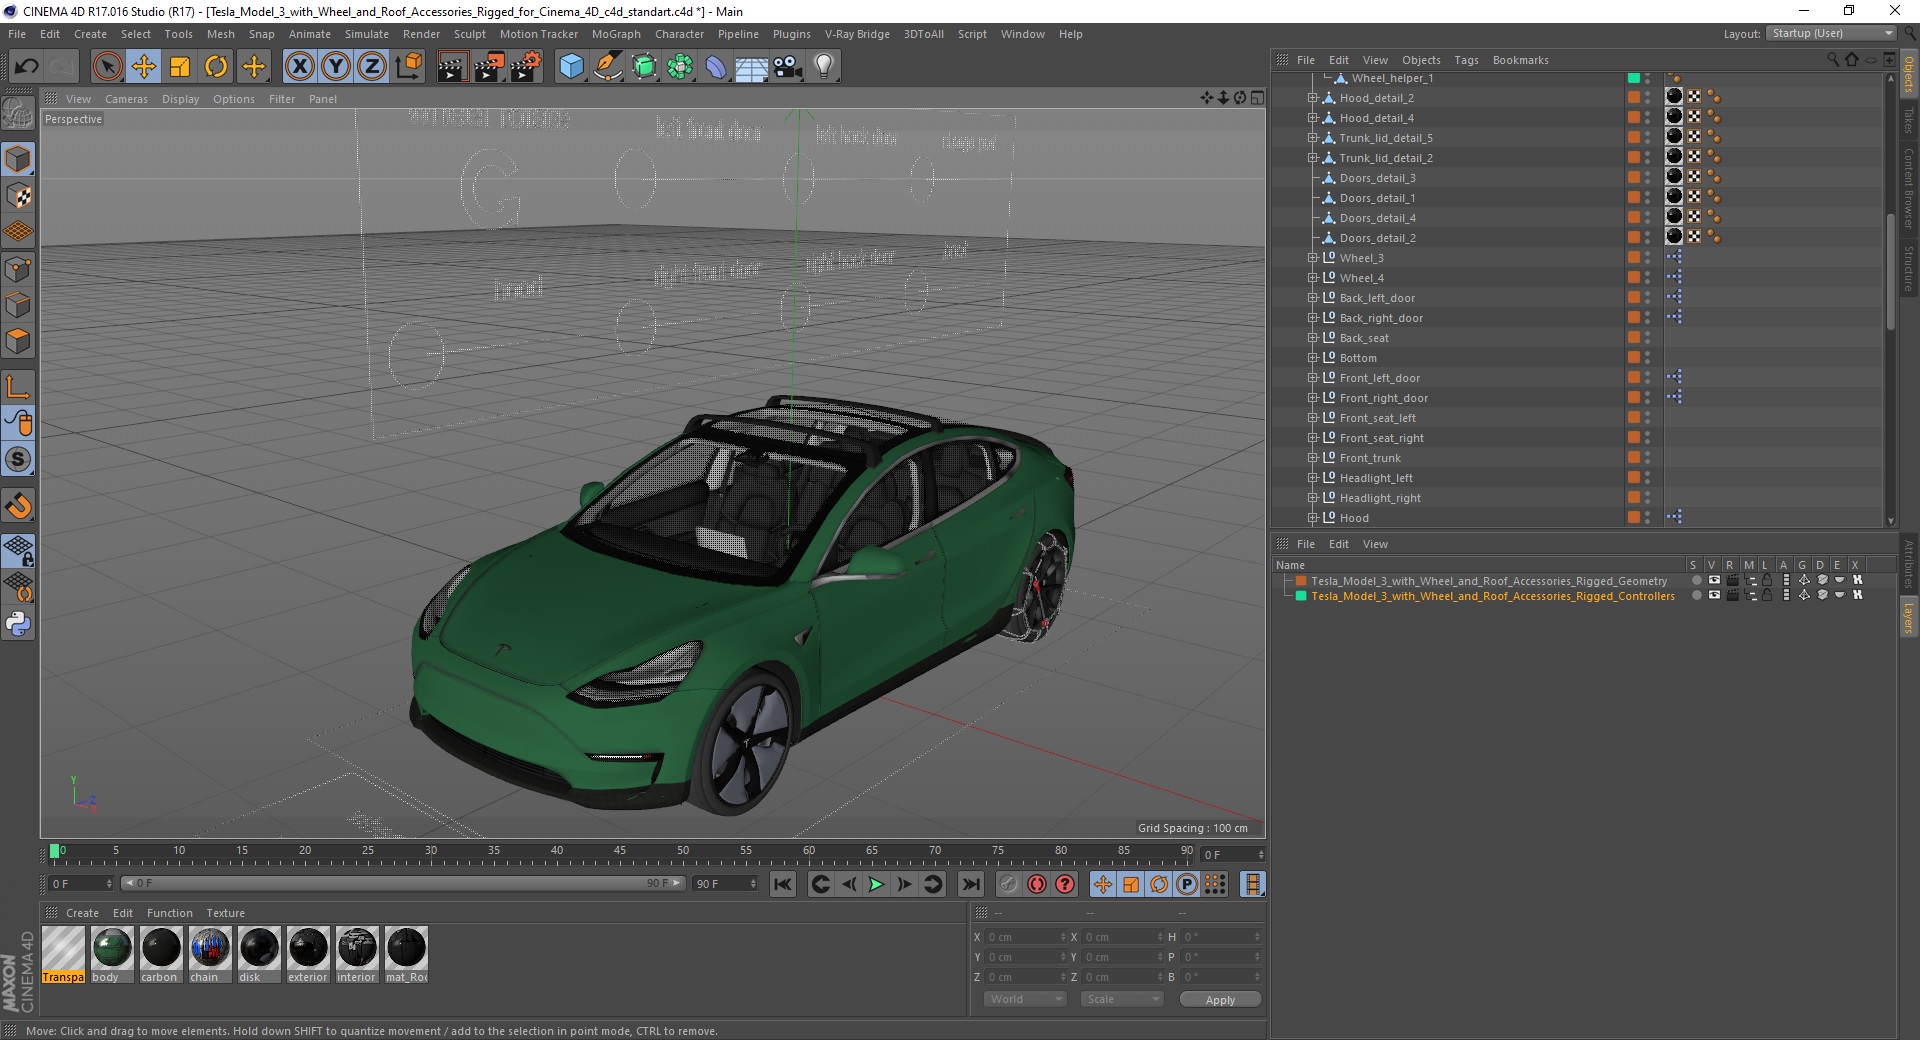This screenshot has height=1040, width=1920.
Task: Toggle solo for Controllers layer
Action: tap(1696, 595)
